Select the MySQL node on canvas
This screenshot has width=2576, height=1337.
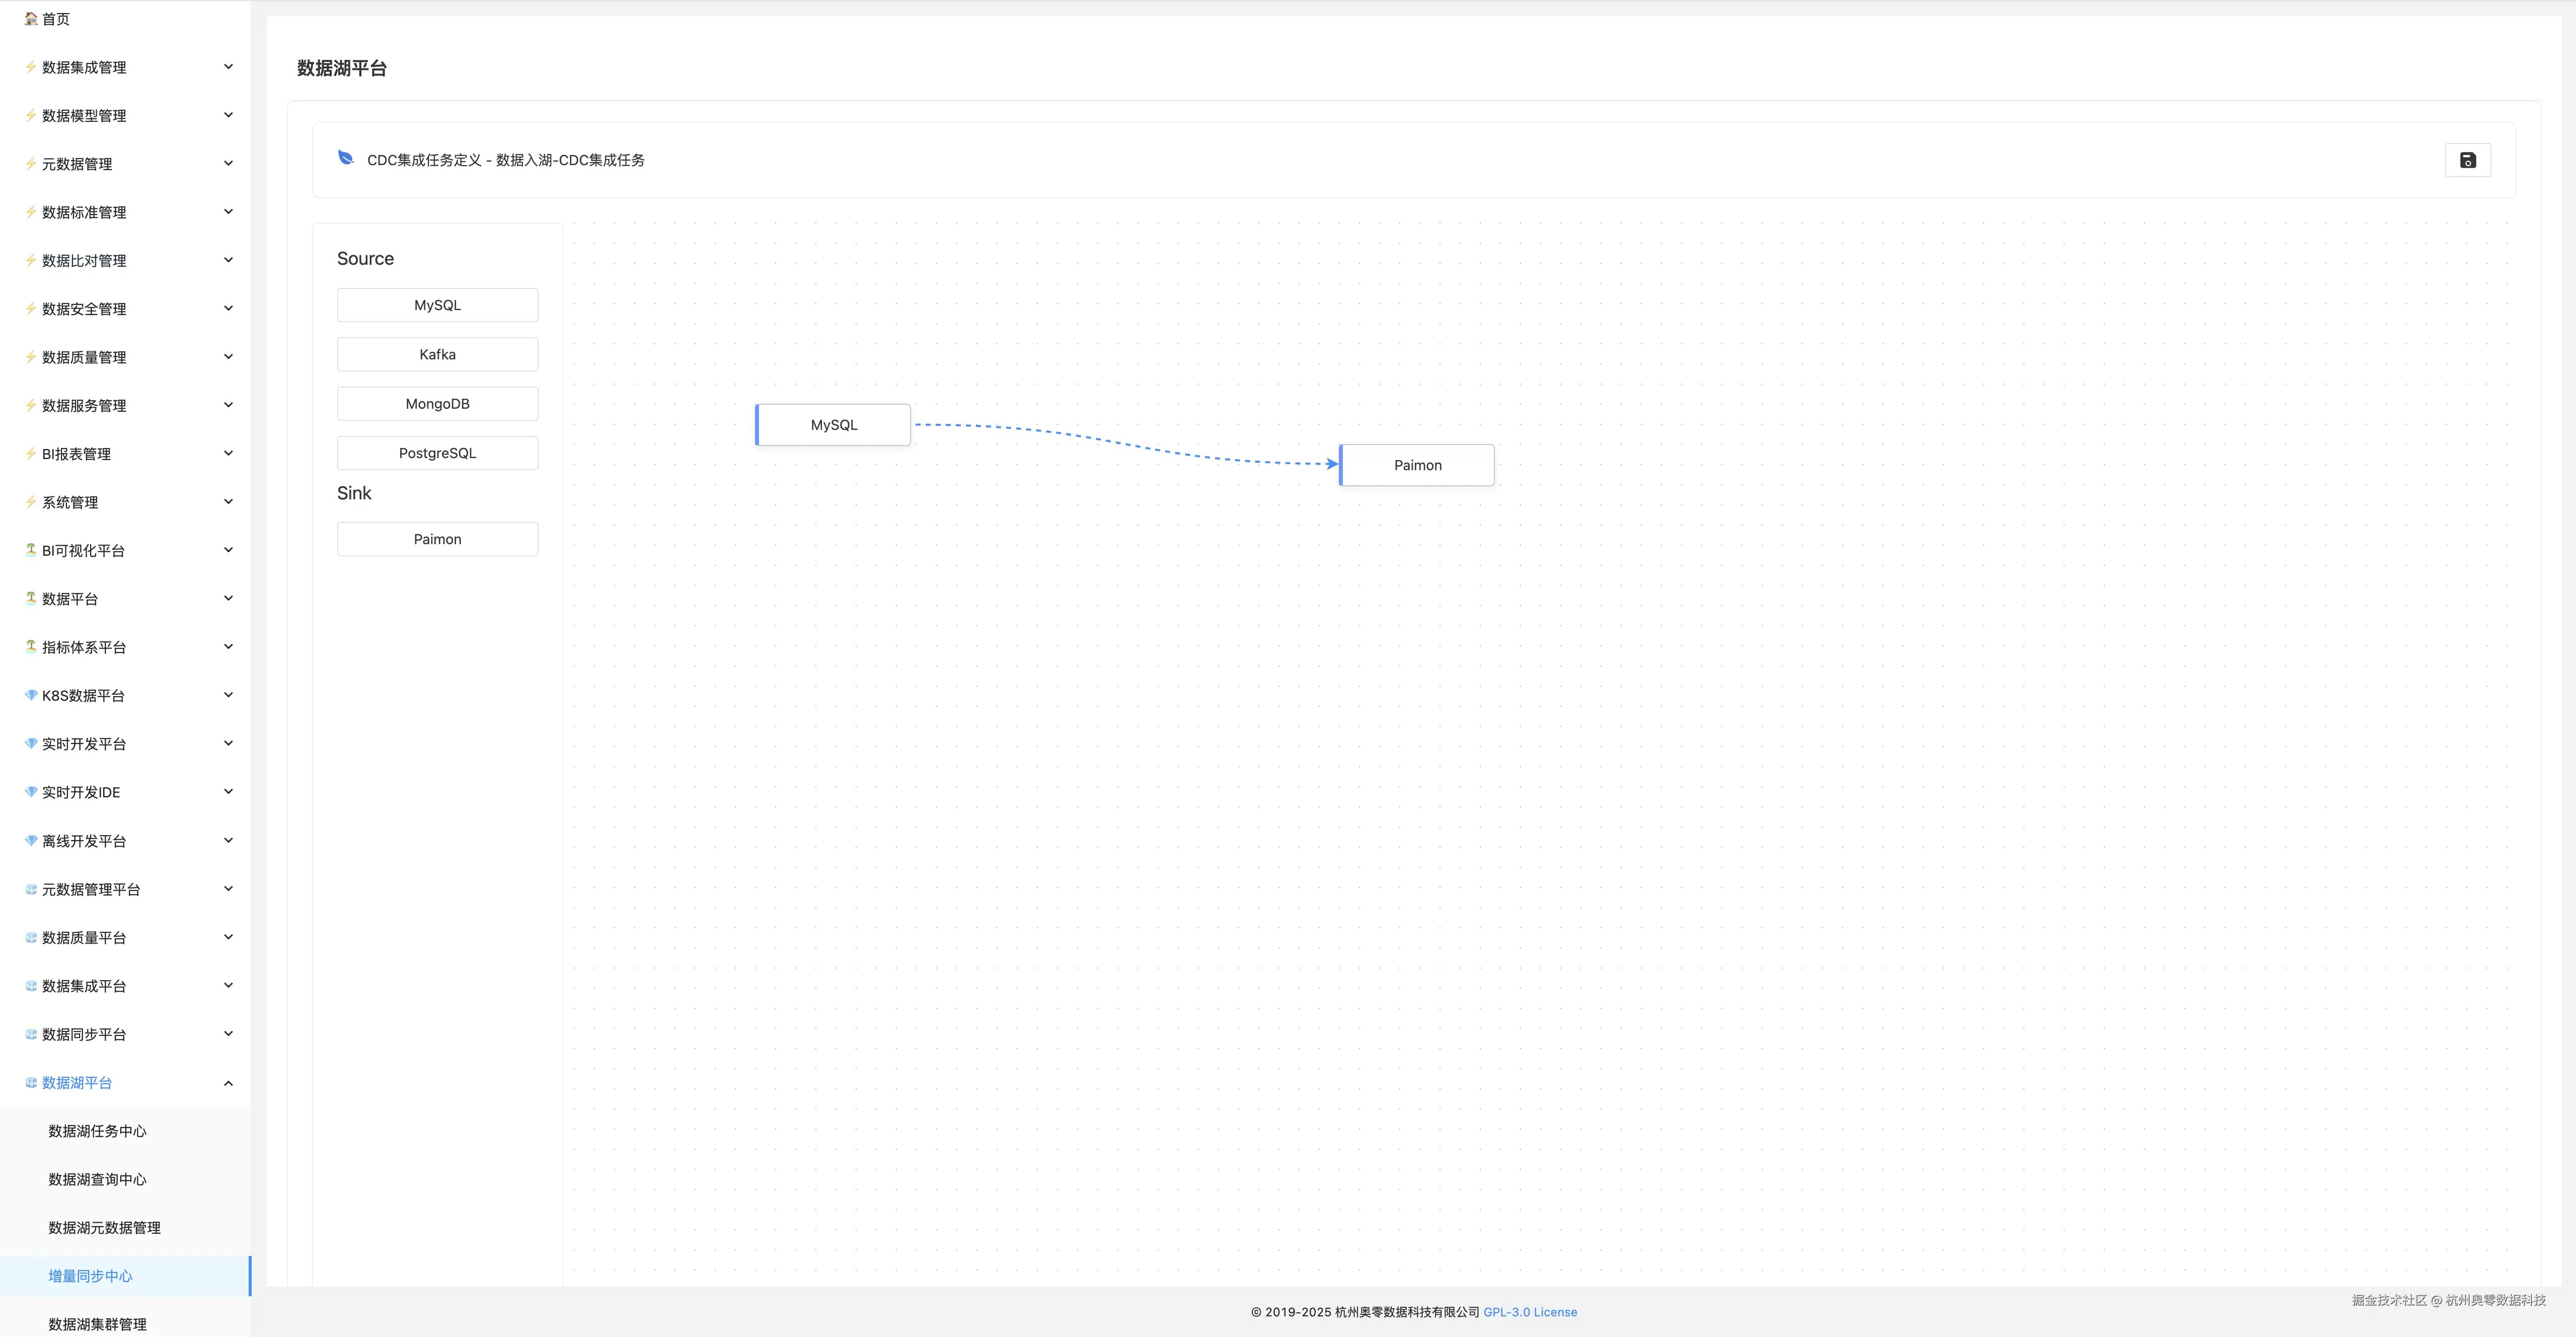tap(833, 425)
